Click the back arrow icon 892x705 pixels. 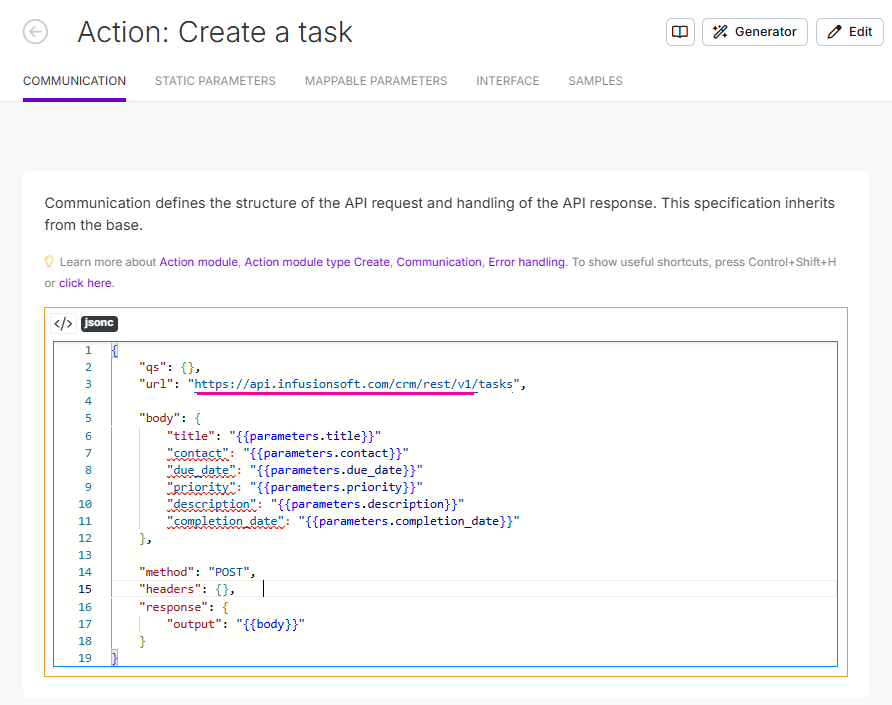(x=35, y=32)
